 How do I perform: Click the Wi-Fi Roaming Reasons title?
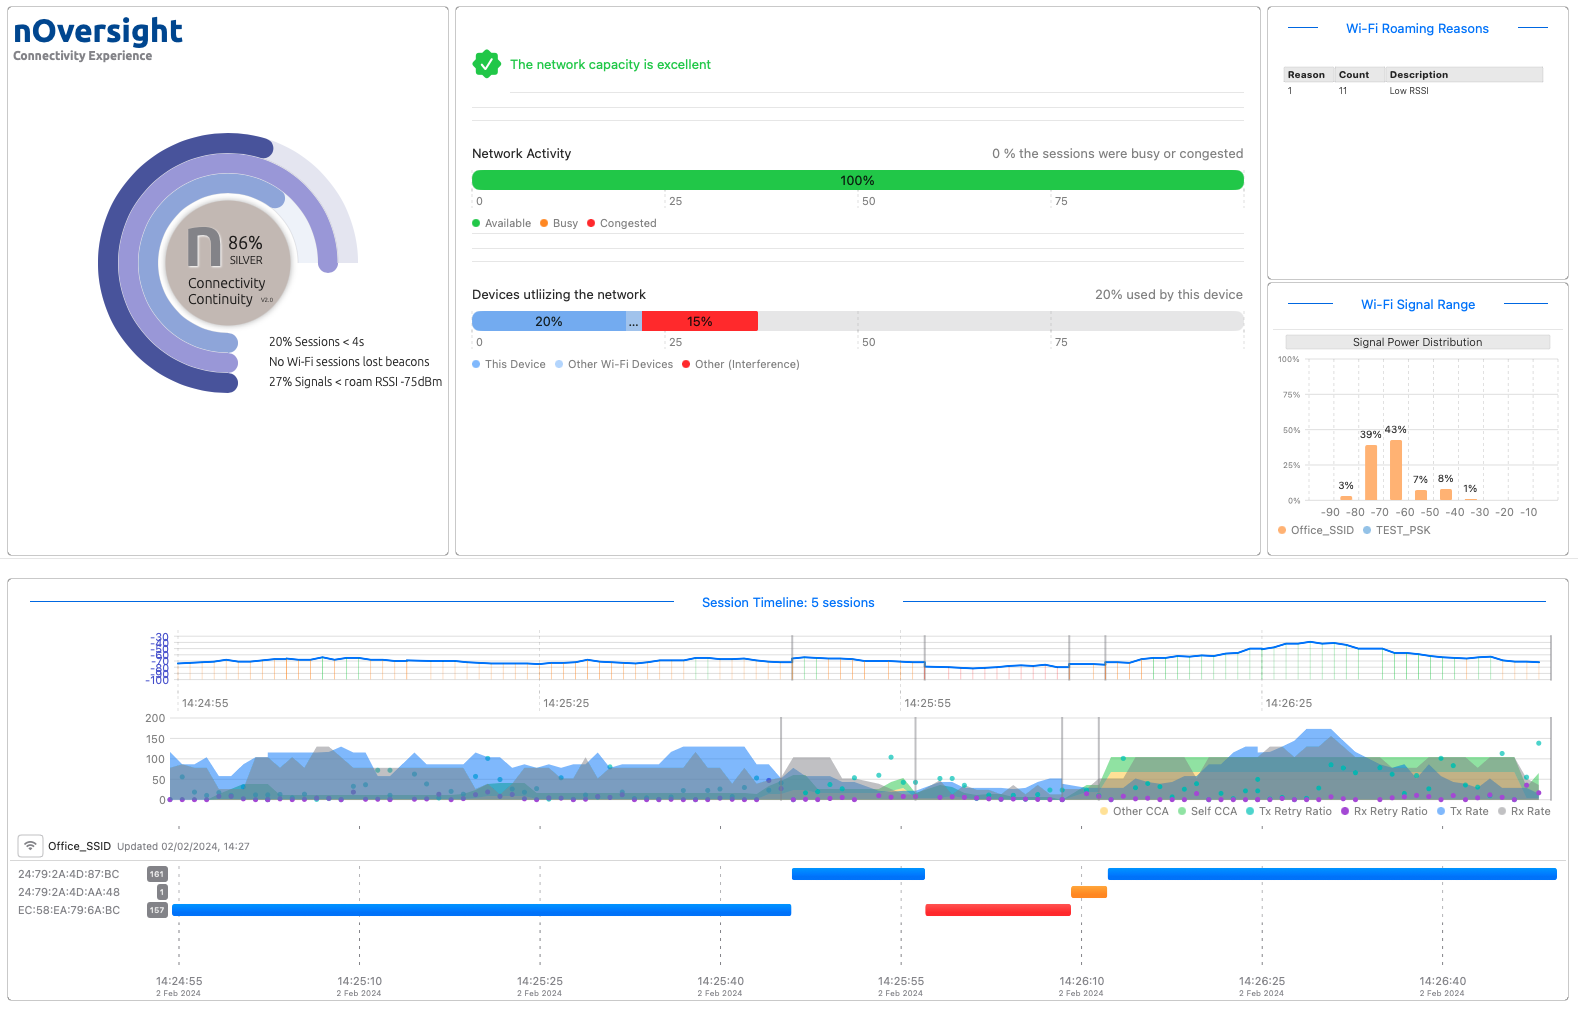pos(1417,29)
